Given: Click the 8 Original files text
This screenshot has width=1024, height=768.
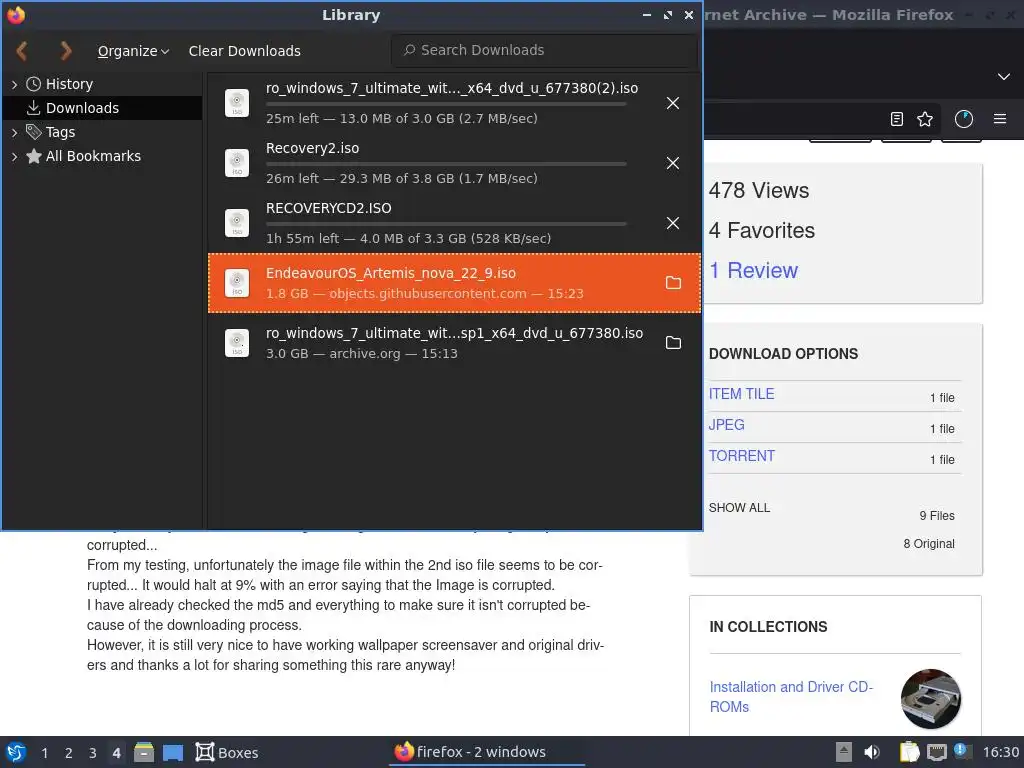Looking at the screenshot, I should (x=929, y=543).
